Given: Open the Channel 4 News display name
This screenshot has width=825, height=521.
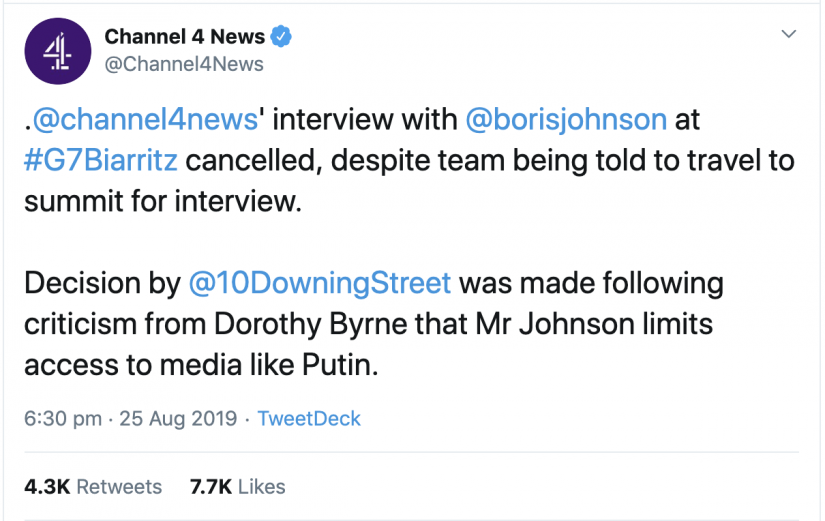Looking at the screenshot, I should (184, 36).
